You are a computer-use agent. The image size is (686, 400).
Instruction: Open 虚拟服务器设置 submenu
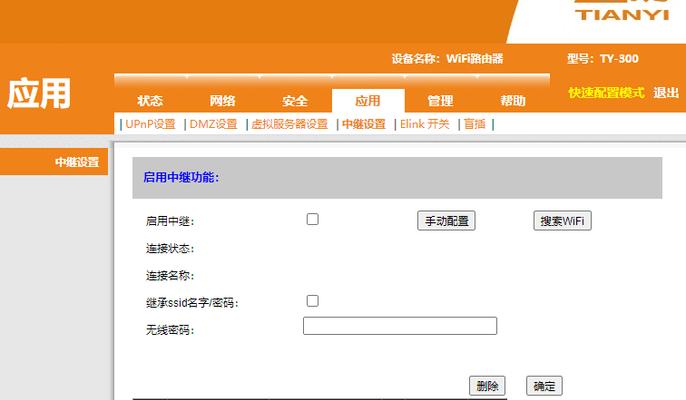pyautogui.click(x=289, y=124)
